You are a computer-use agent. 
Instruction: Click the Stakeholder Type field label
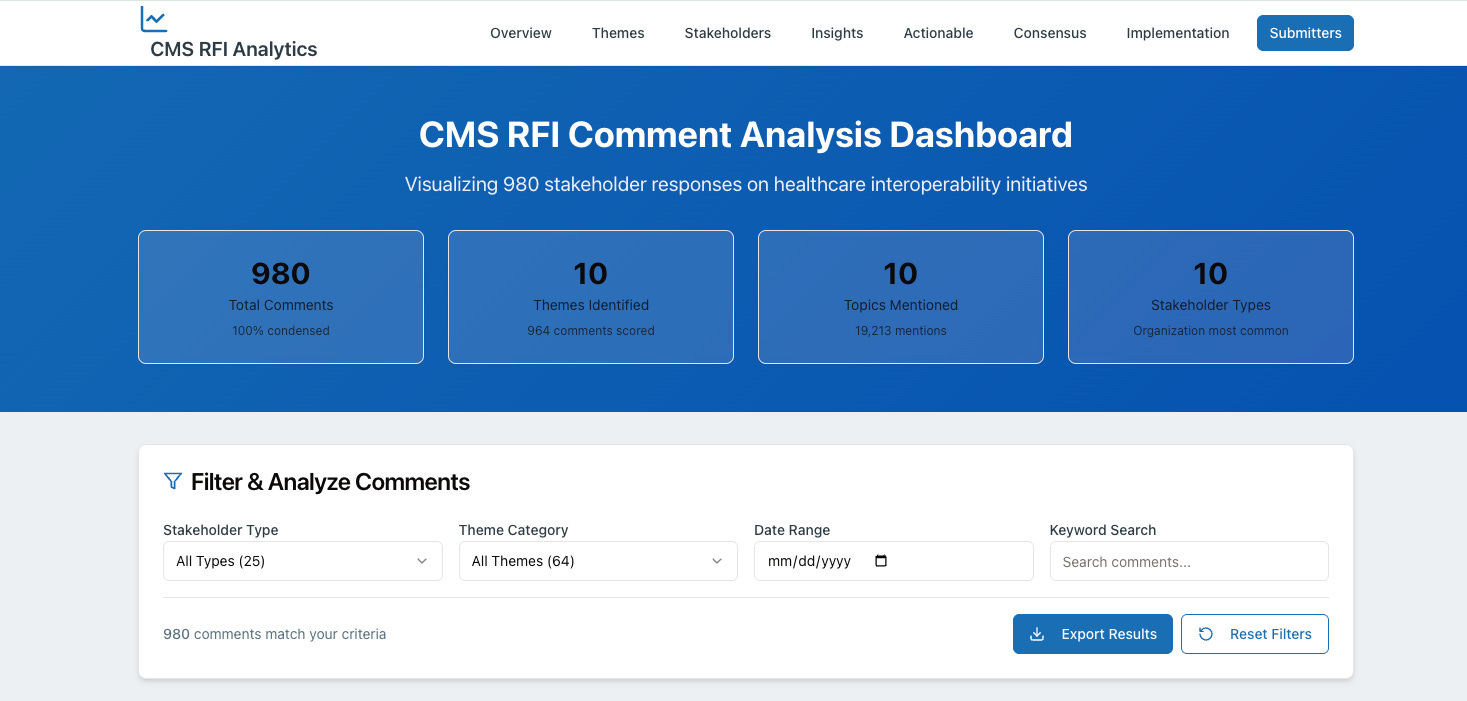click(x=221, y=530)
